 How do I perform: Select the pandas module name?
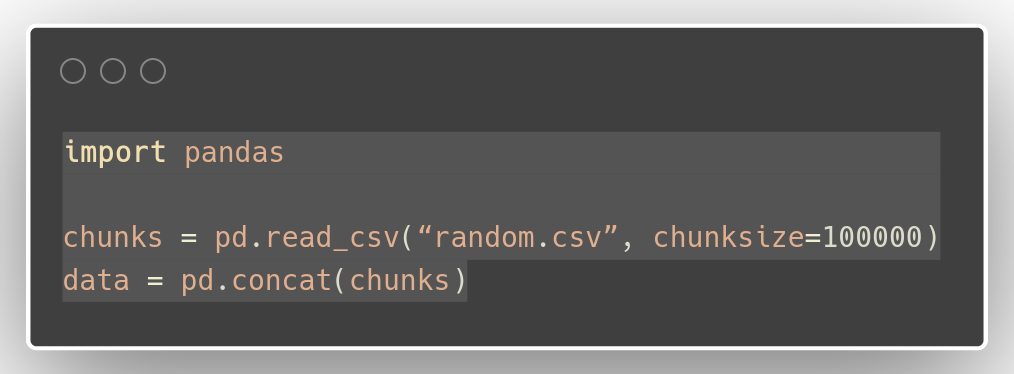pos(234,153)
